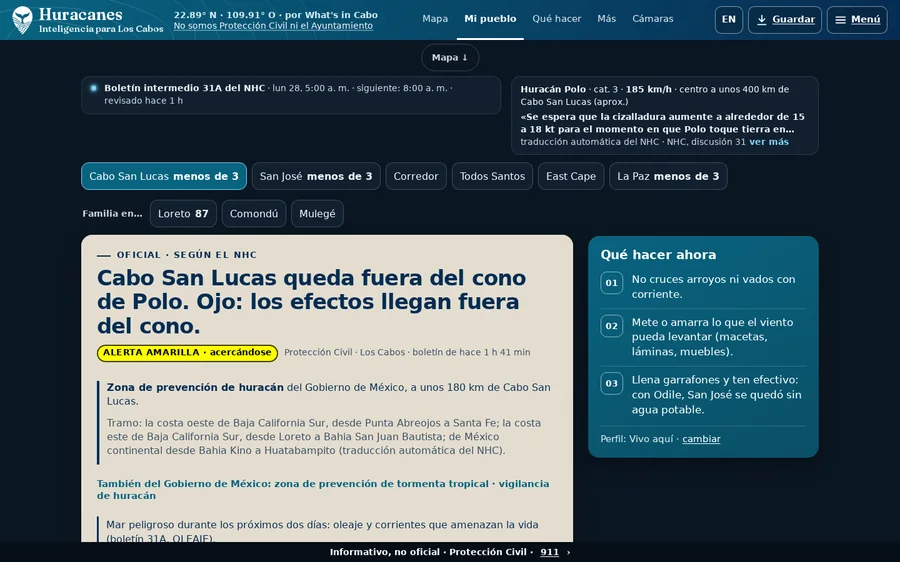Click the download icon in Guardar button
The height and width of the screenshot is (562, 900).
[762, 20]
